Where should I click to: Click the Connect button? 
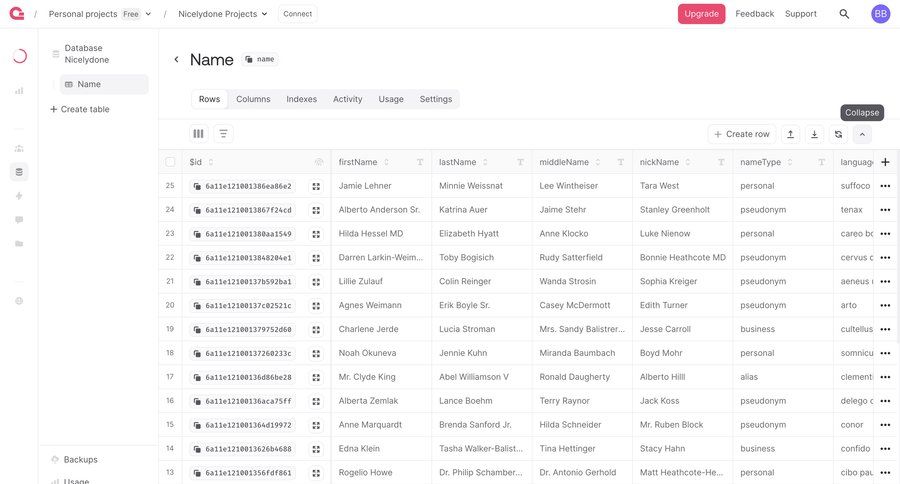click(x=297, y=14)
